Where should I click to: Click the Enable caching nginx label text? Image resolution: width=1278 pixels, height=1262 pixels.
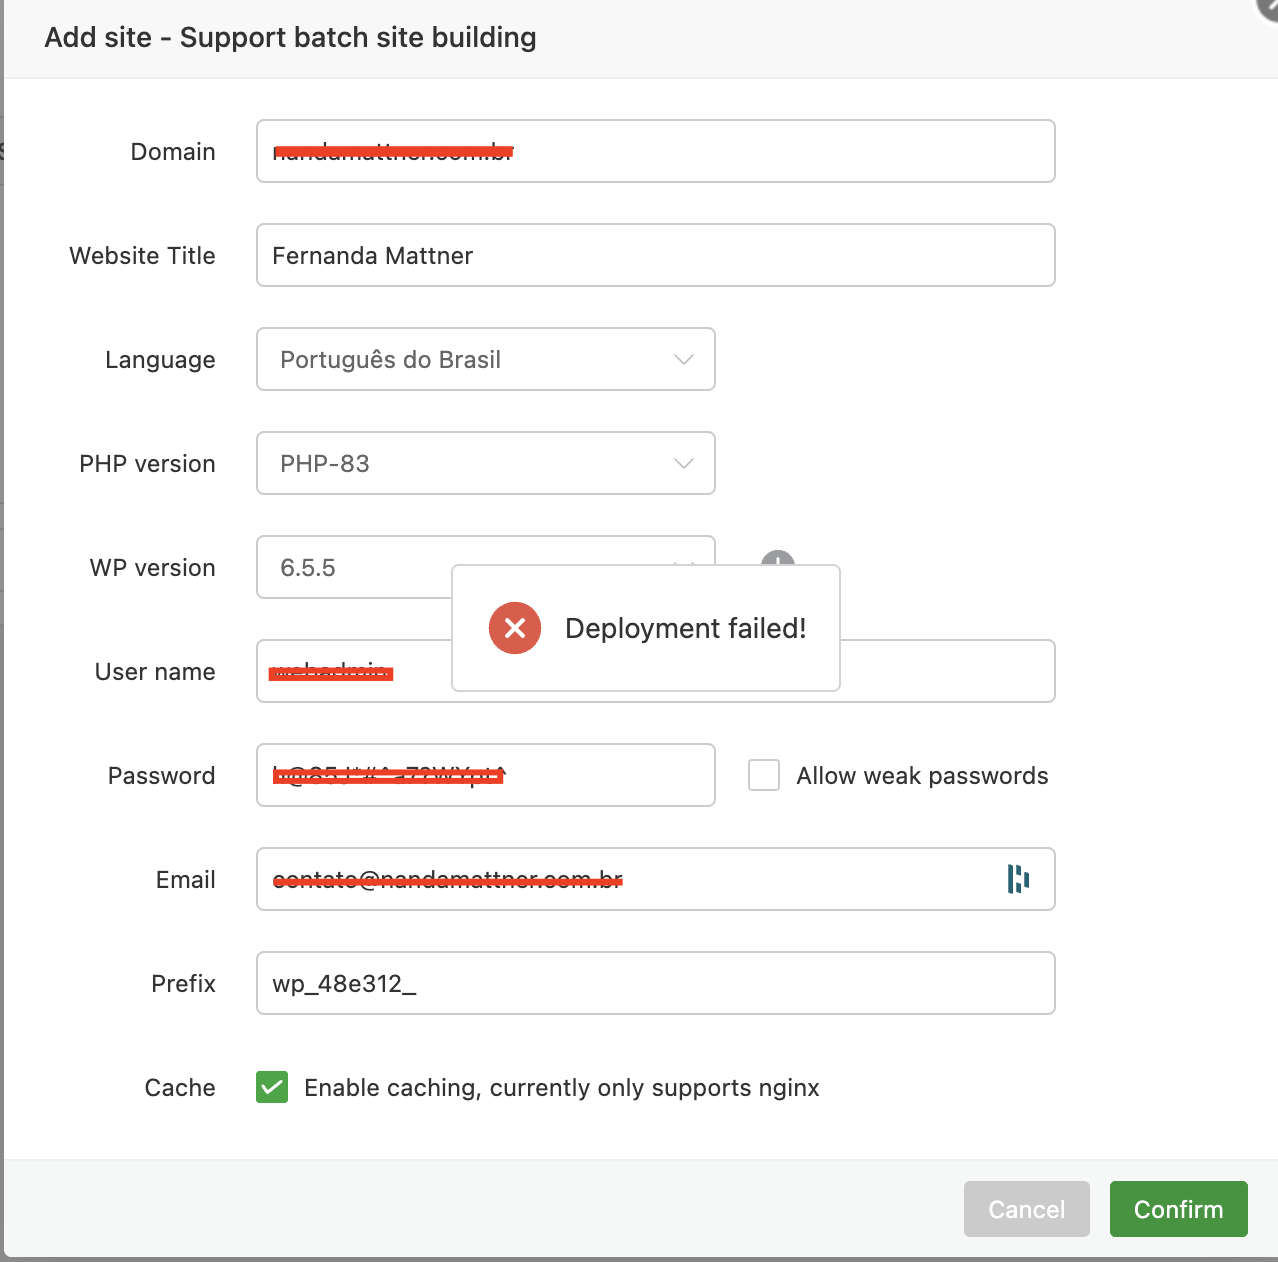pyautogui.click(x=561, y=1088)
